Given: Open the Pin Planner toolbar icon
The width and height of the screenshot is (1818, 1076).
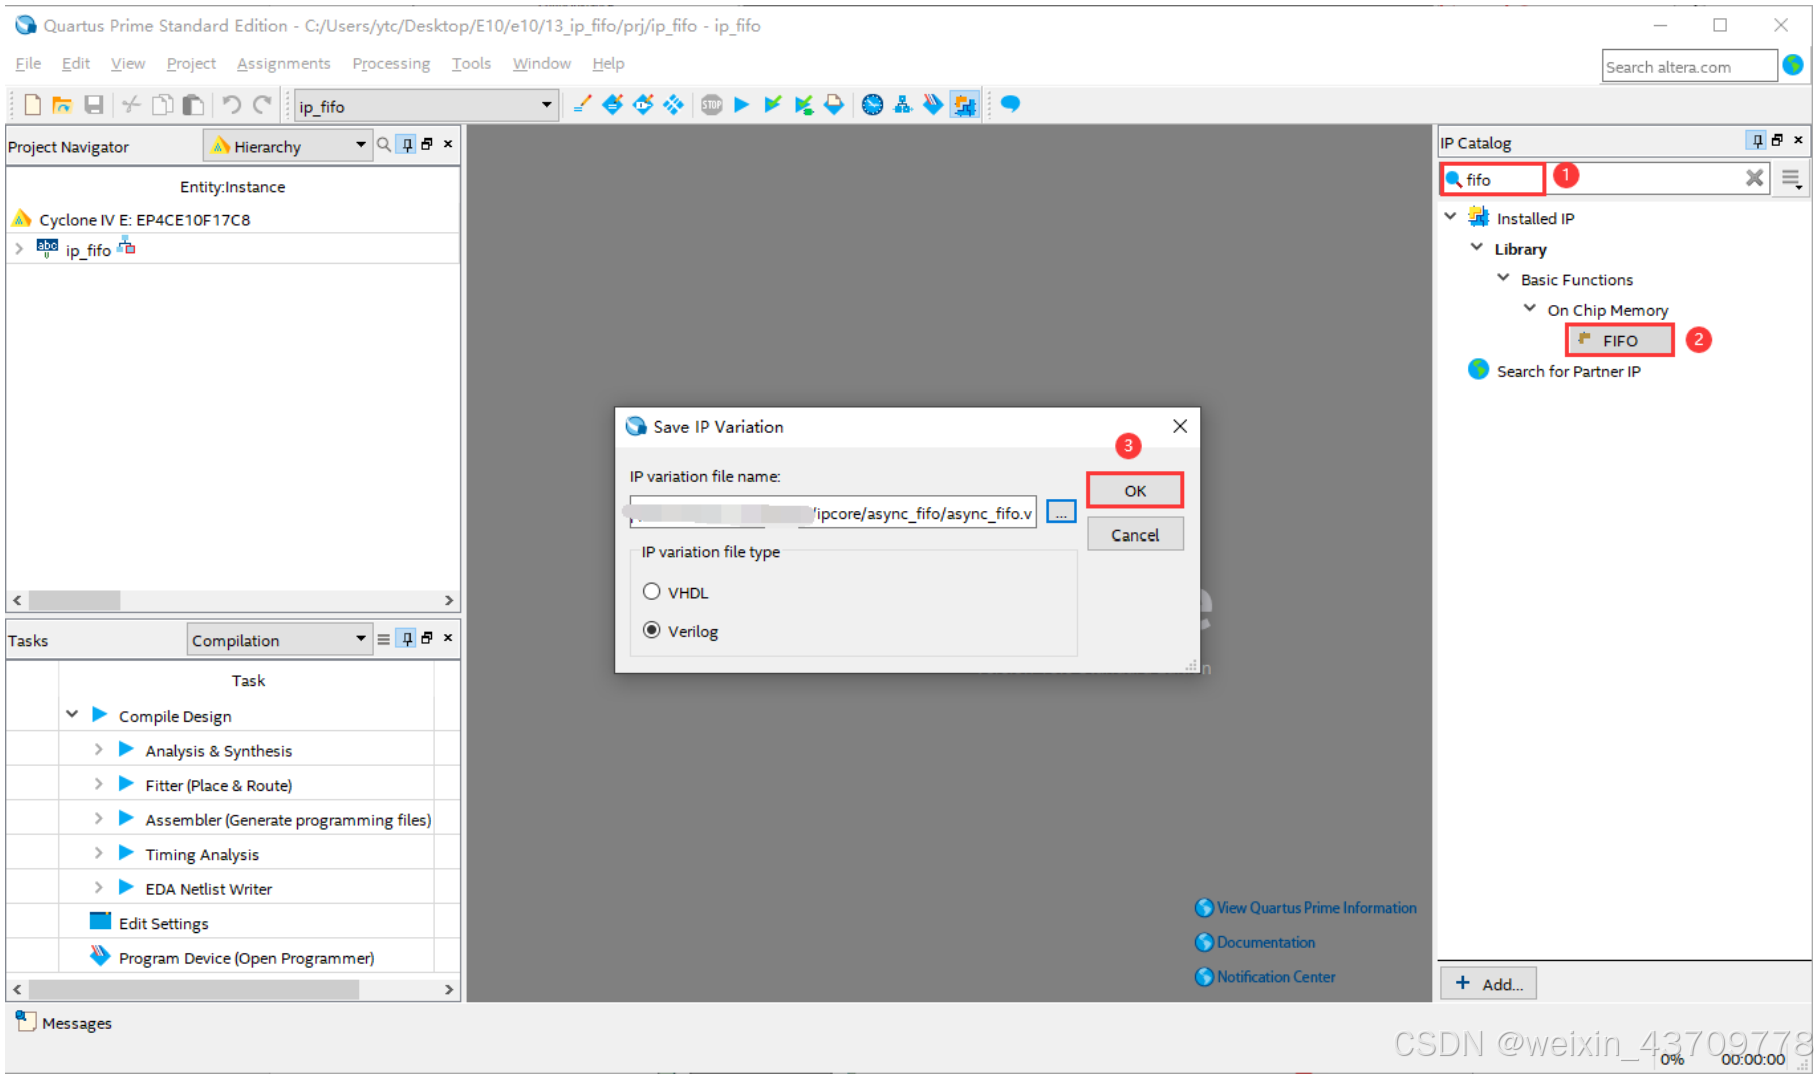Looking at the screenshot, I should [643, 104].
